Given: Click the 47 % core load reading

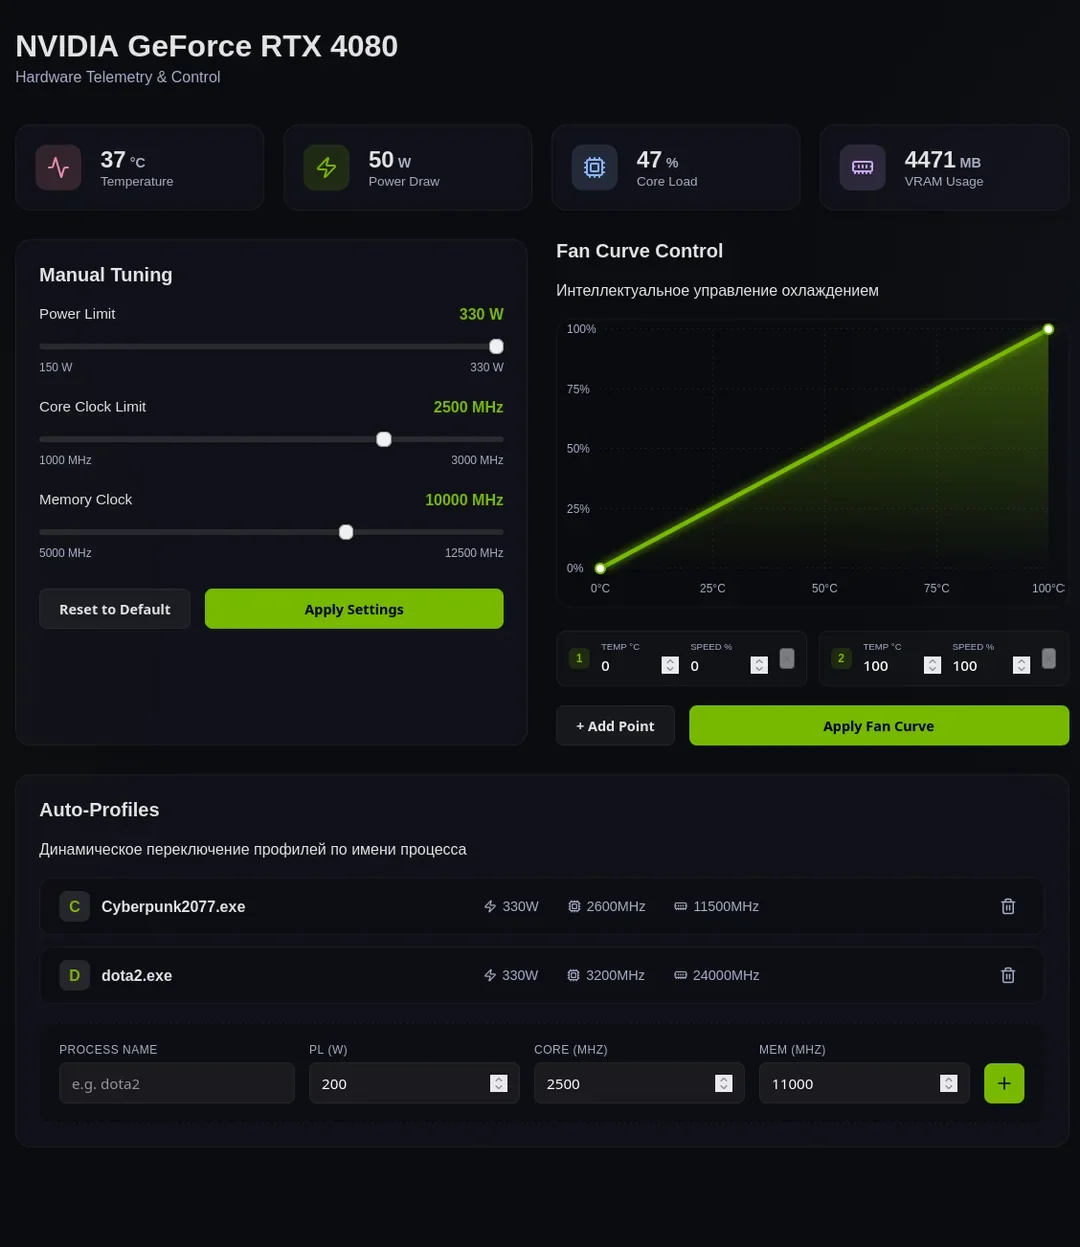Looking at the screenshot, I should pyautogui.click(x=657, y=160).
